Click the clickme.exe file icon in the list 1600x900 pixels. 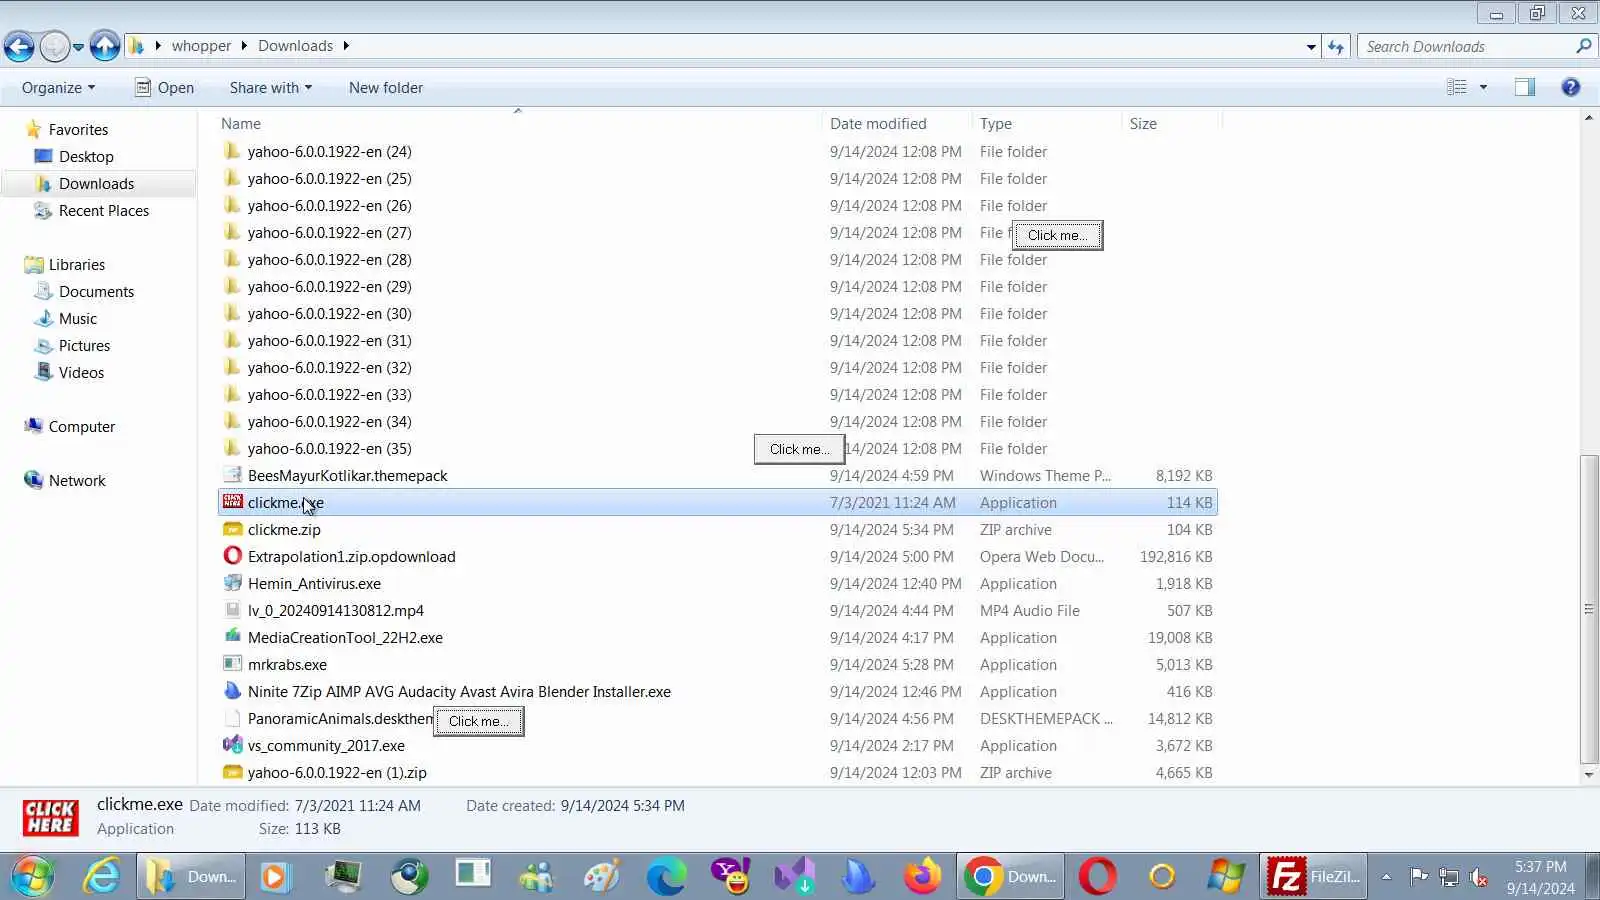tap(233, 502)
